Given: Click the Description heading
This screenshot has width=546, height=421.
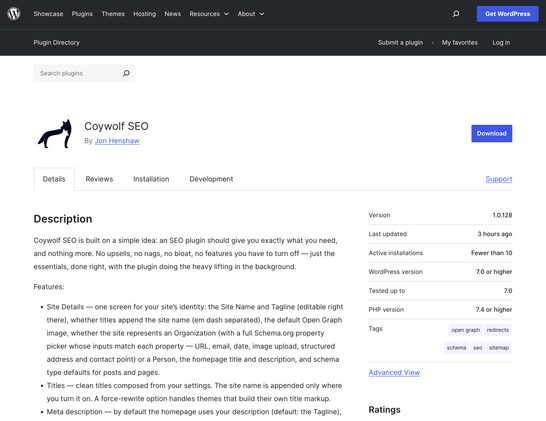Looking at the screenshot, I should pyautogui.click(x=63, y=219).
